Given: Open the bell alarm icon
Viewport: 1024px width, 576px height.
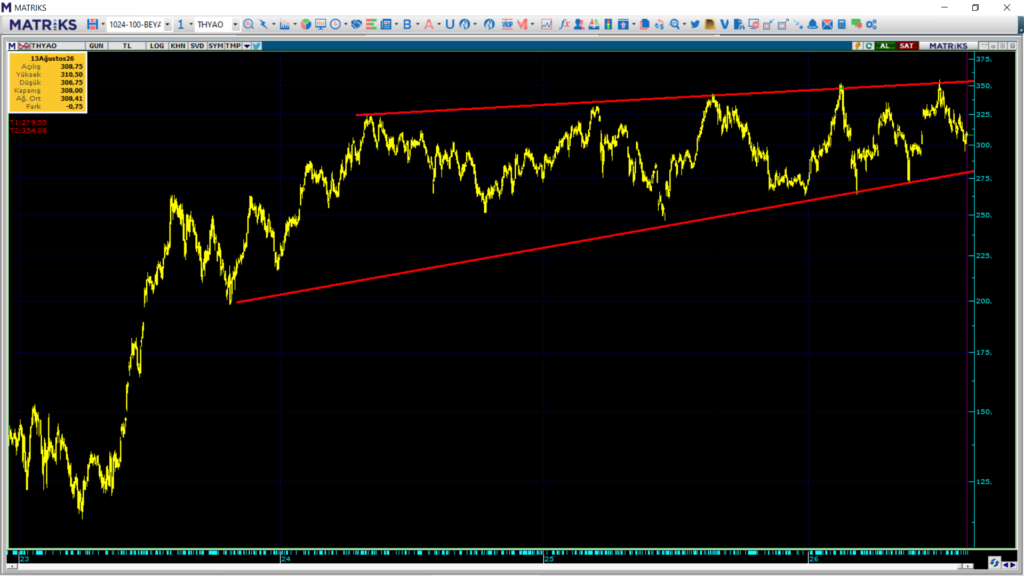Looking at the screenshot, I should click(x=812, y=24).
